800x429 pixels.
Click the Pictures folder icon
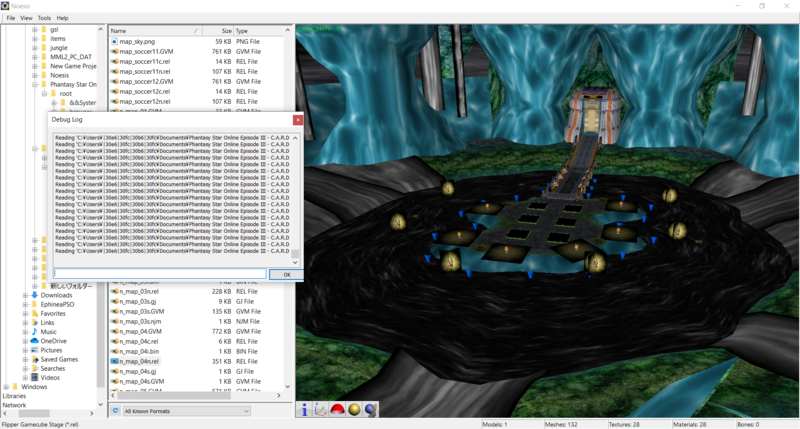click(35, 350)
